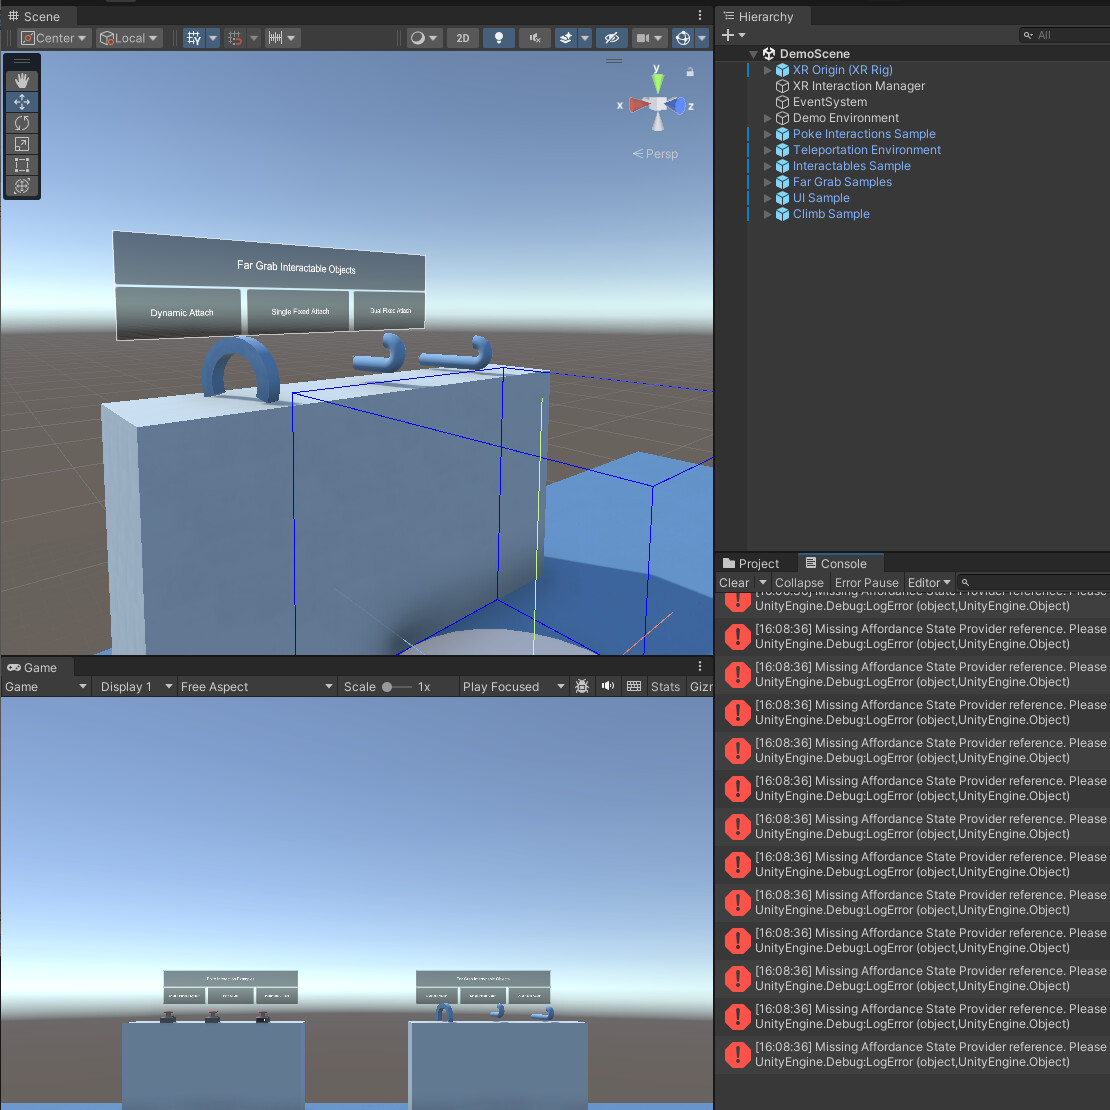The height and width of the screenshot is (1110, 1110).
Task: Click the Hierarchy search field
Action: click(x=1063, y=33)
